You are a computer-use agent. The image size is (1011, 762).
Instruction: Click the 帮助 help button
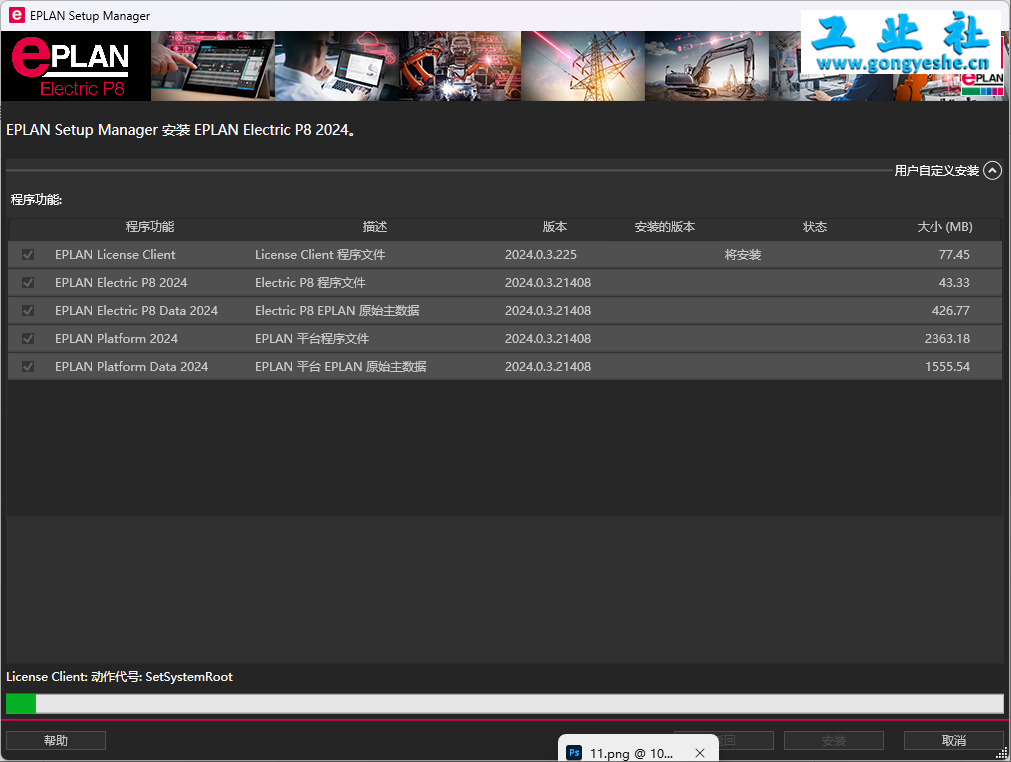[x=56, y=741]
